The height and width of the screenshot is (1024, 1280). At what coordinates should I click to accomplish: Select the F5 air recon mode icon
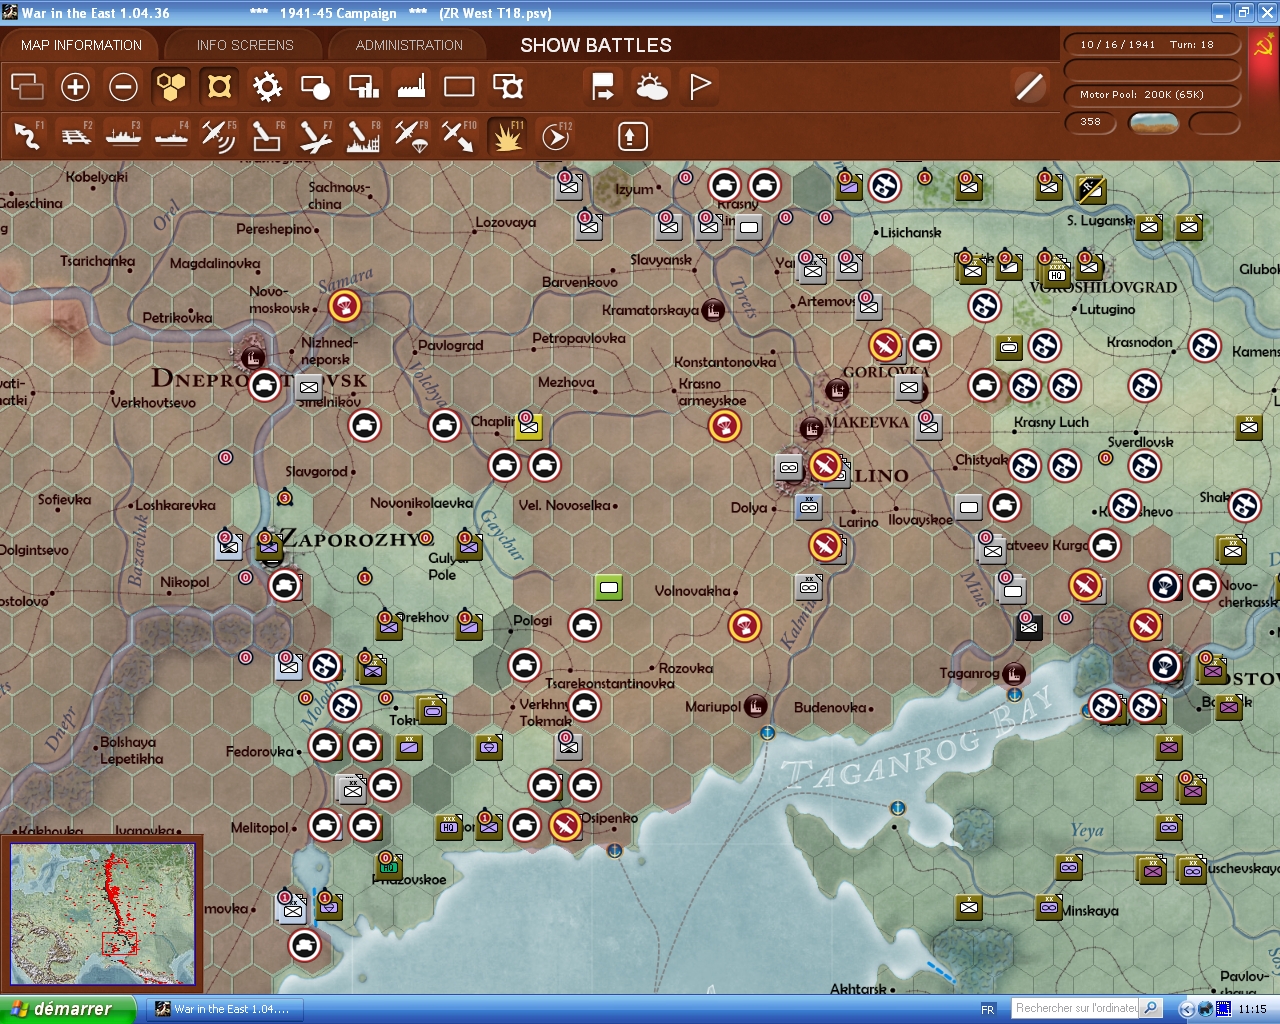(219, 136)
